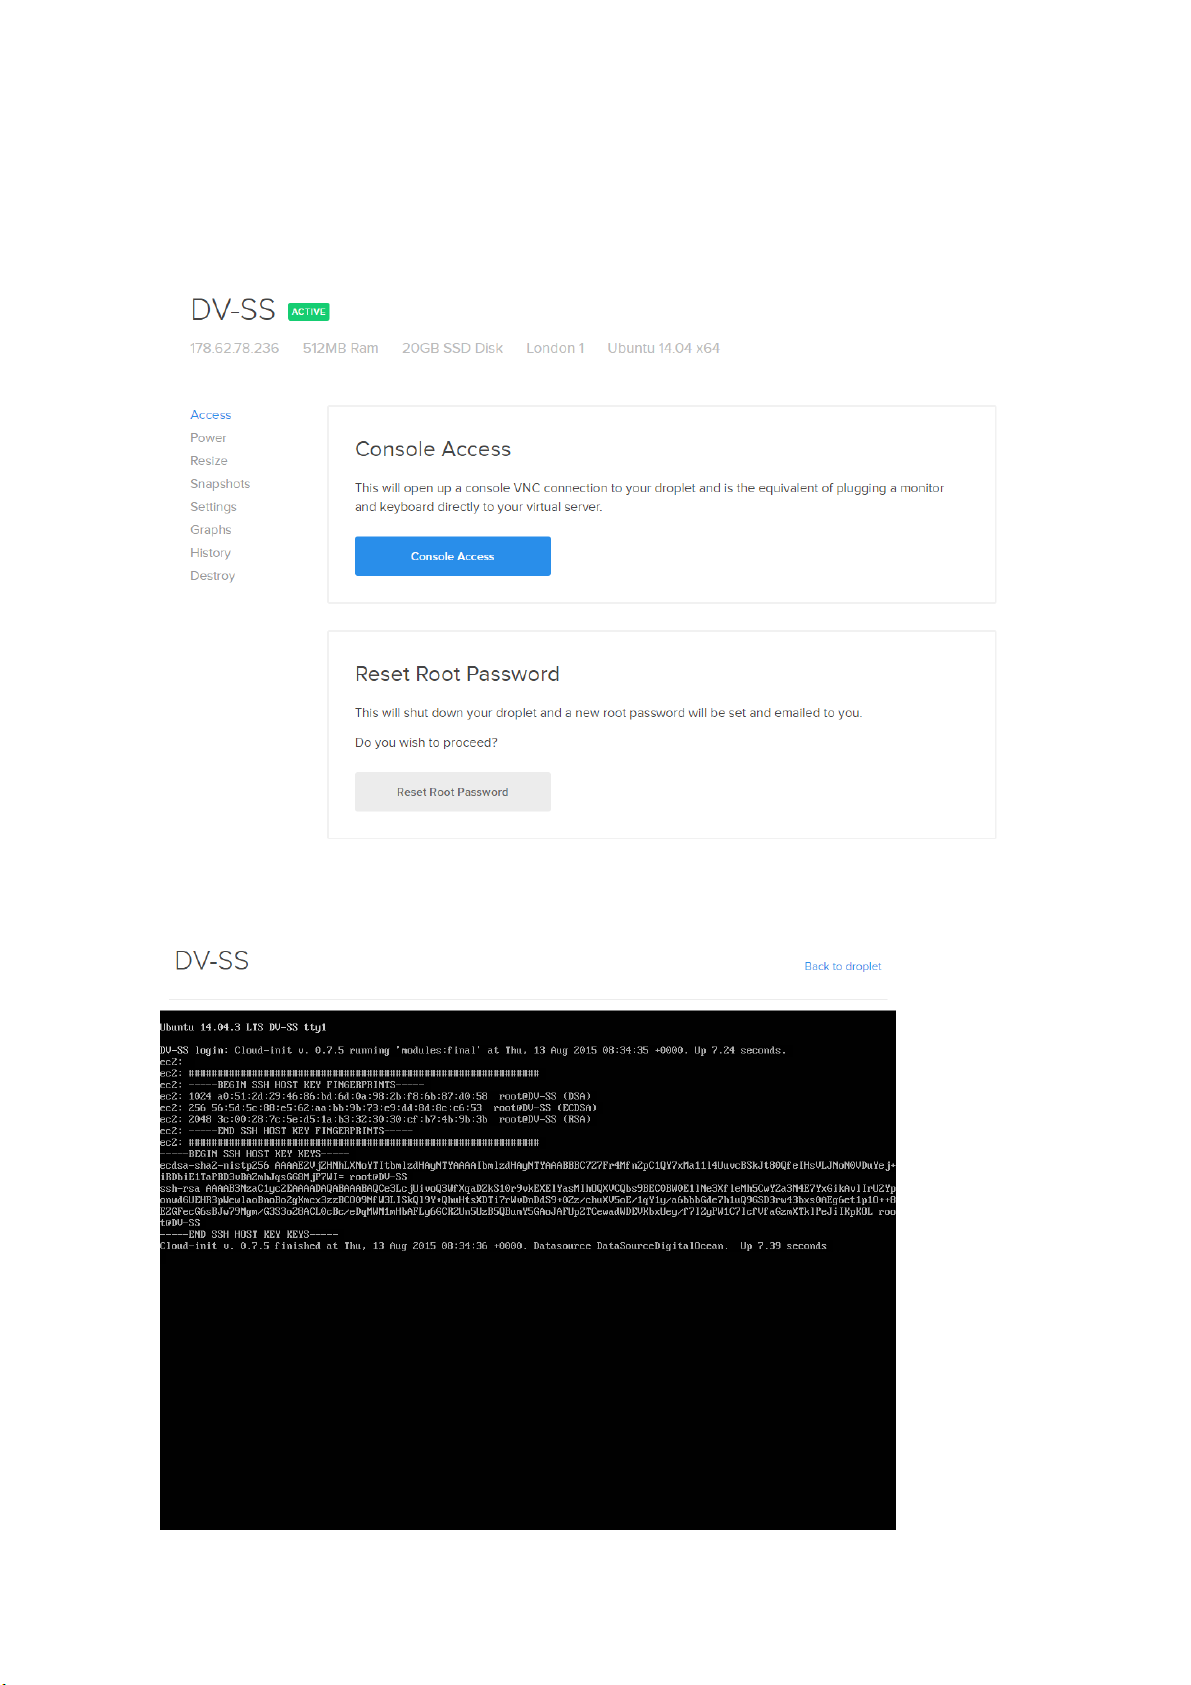Click the blue Console Access button
This screenshot has height=1685, width=1191.
tap(453, 556)
